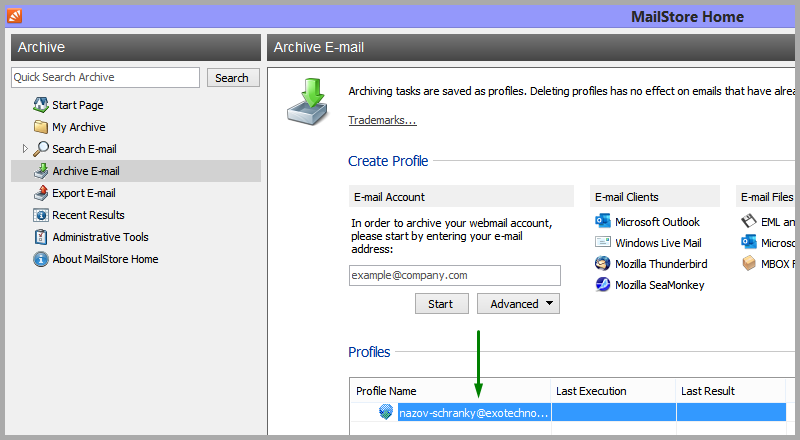Screen dimensions: 800x440
Task: Choose Windows Live Mail client
Action: [657, 243]
